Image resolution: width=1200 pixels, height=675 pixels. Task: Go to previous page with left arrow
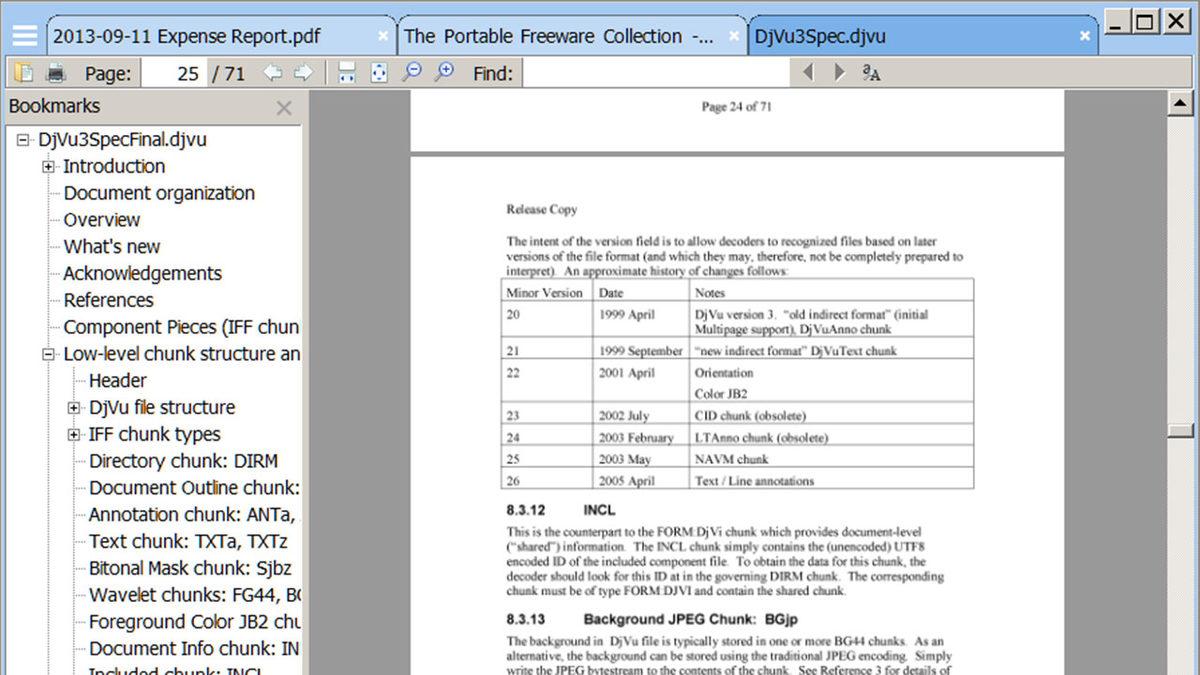tap(271, 72)
